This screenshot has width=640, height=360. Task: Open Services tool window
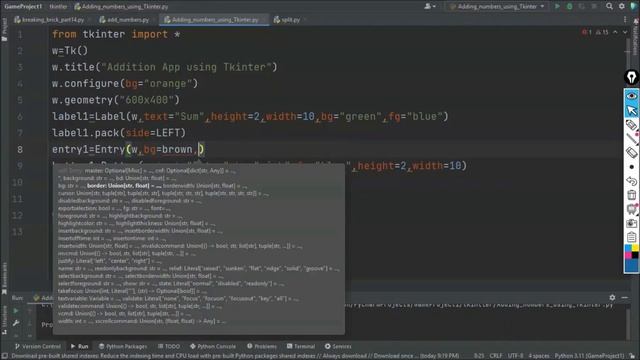click(338, 346)
